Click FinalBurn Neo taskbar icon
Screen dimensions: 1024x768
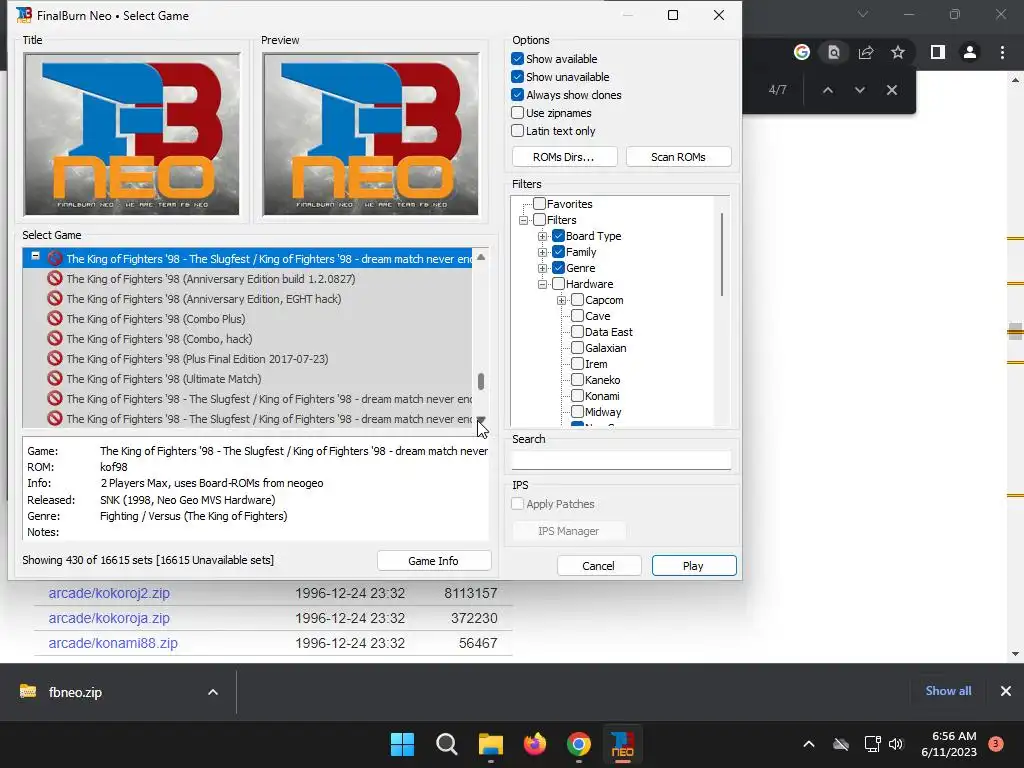coord(622,744)
